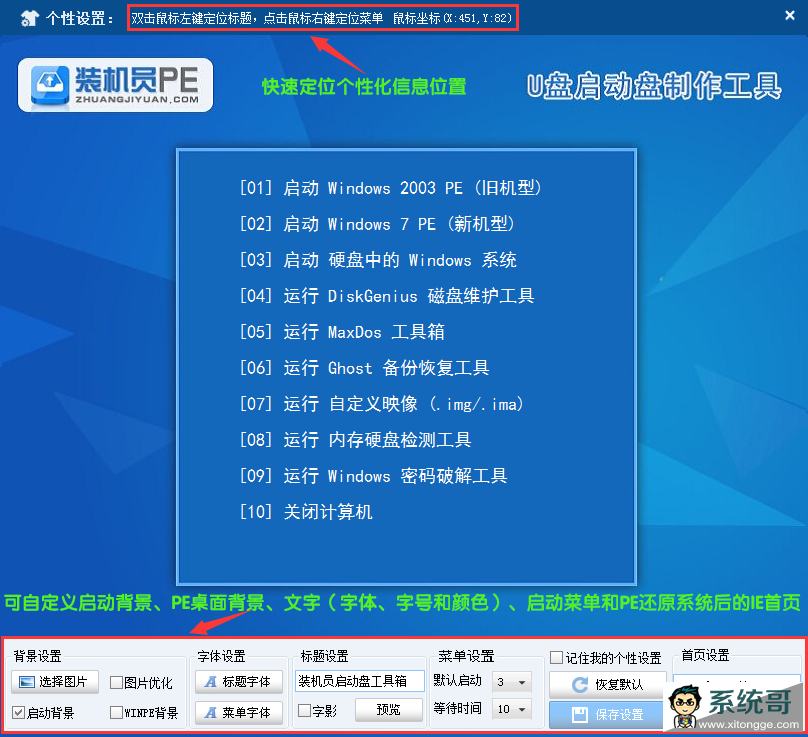Expand the 默认启动 dropdown showing 3
The image size is (808, 737).
point(512,682)
